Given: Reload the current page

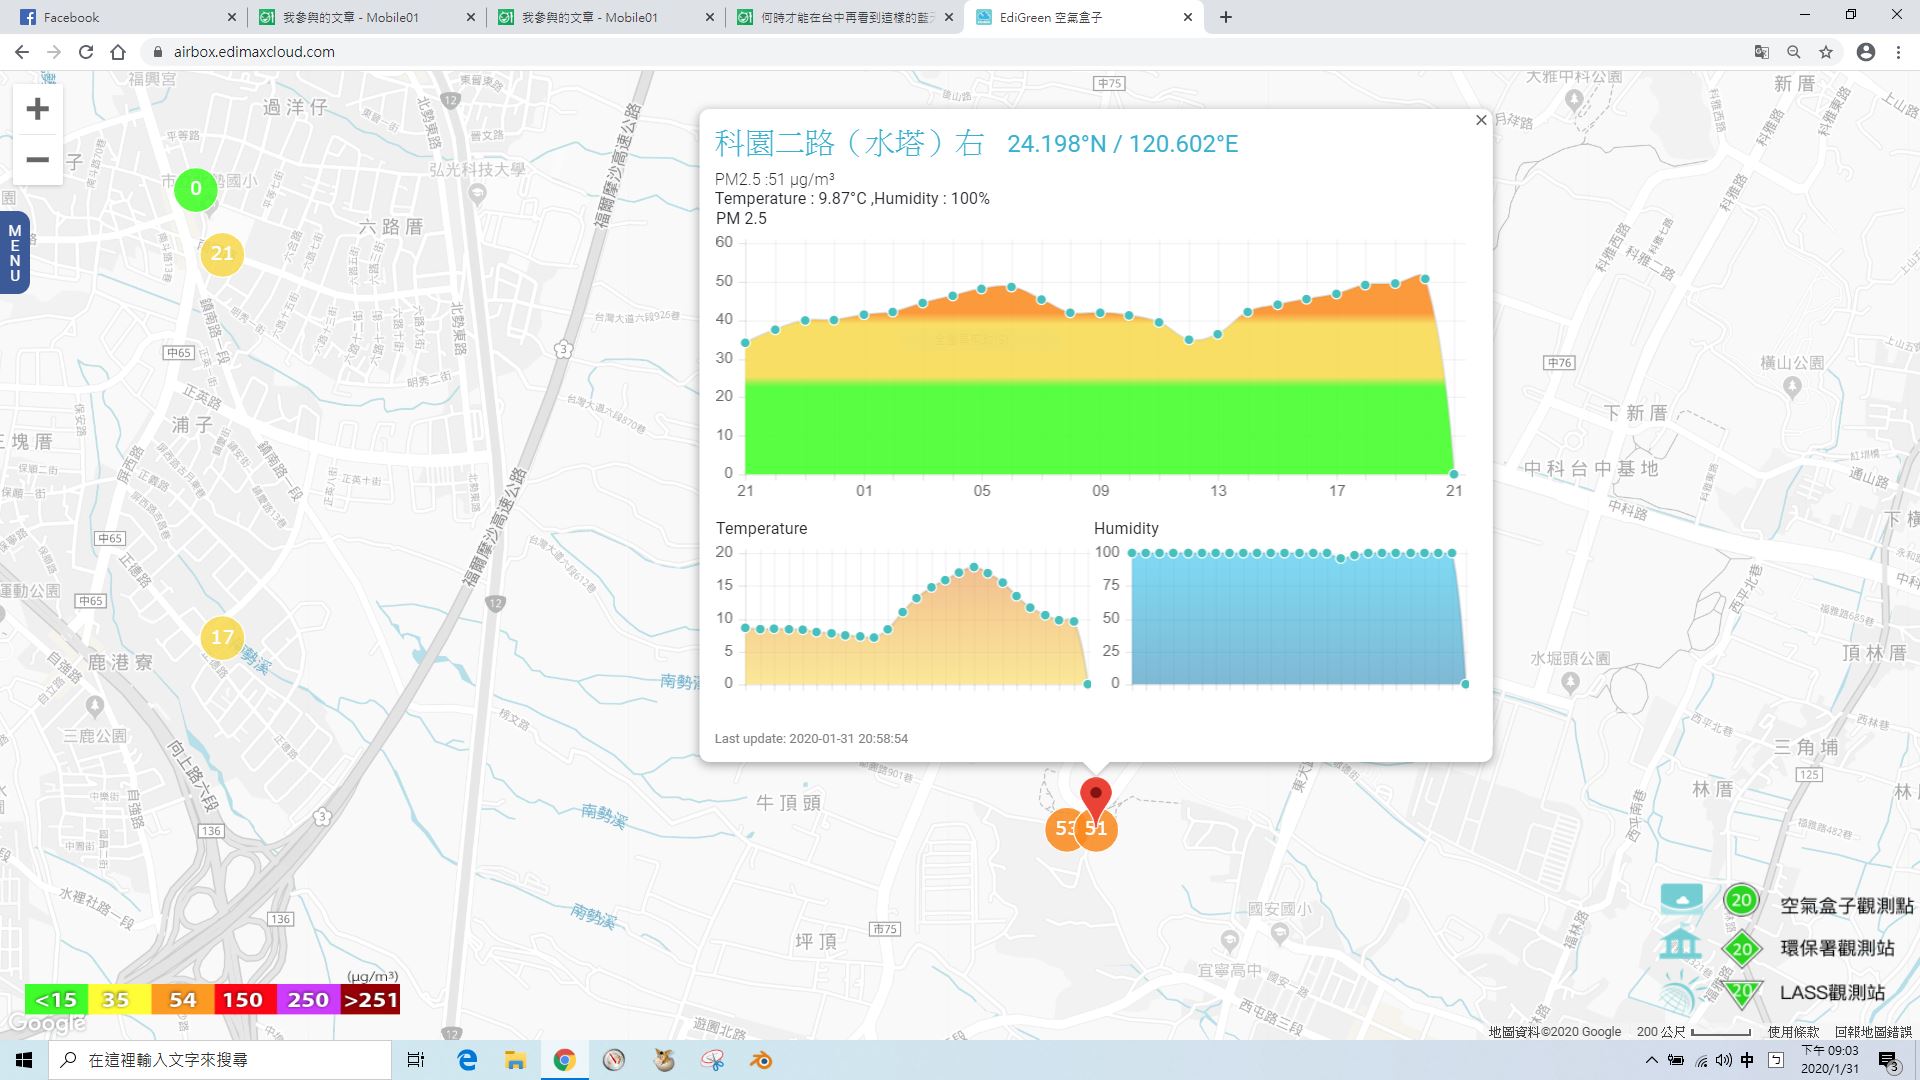Looking at the screenshot, I should coord(86,52).
